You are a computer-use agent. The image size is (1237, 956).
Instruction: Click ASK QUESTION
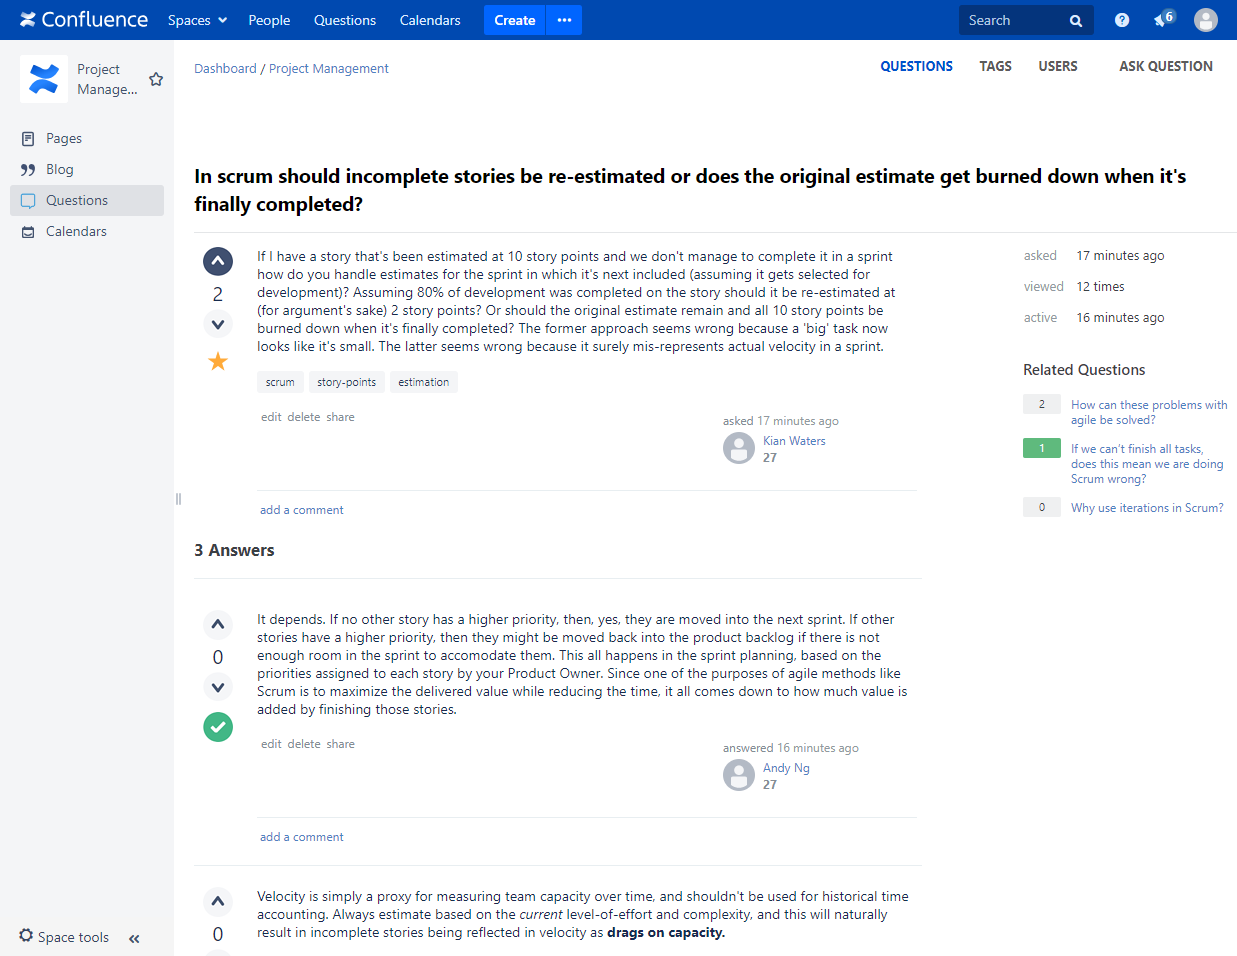pos(1166,66)
